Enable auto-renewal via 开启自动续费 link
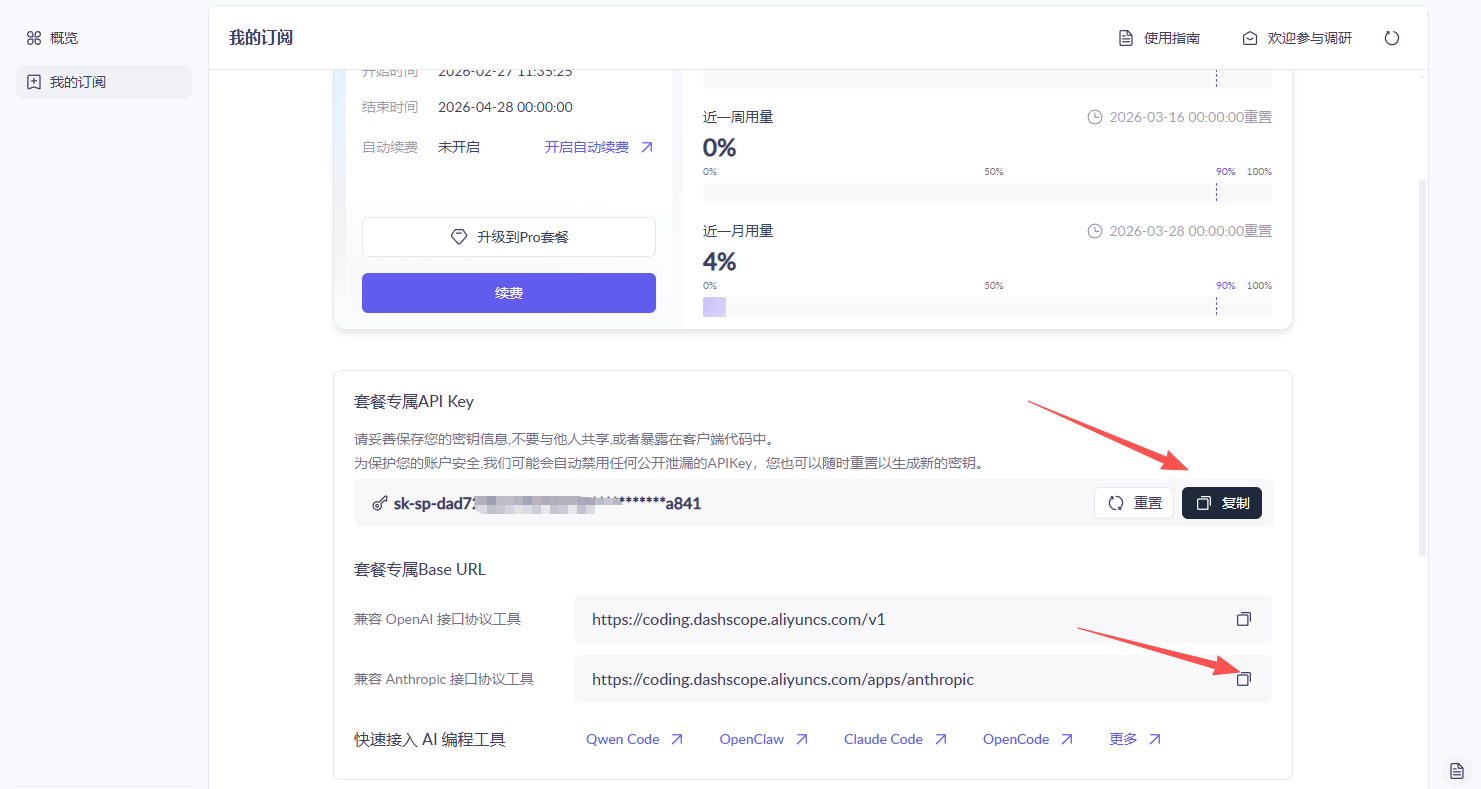 click(598, 147)
